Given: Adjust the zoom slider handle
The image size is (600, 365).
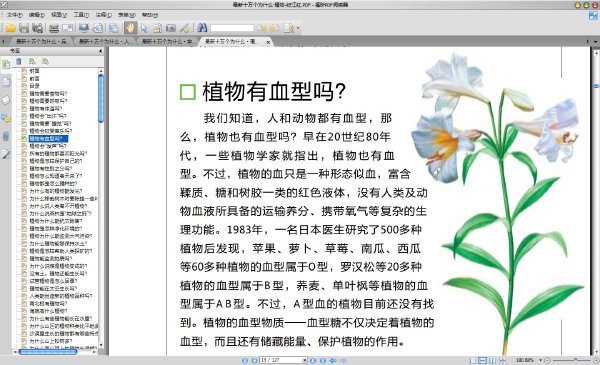Looking at the screenshot, I should click(575, 360).
